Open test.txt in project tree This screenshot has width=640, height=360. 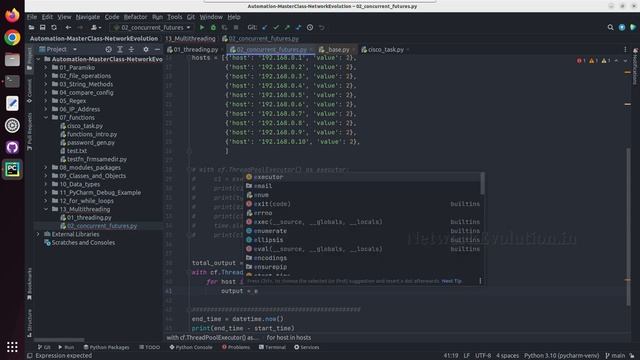click(x=77, y=151)
